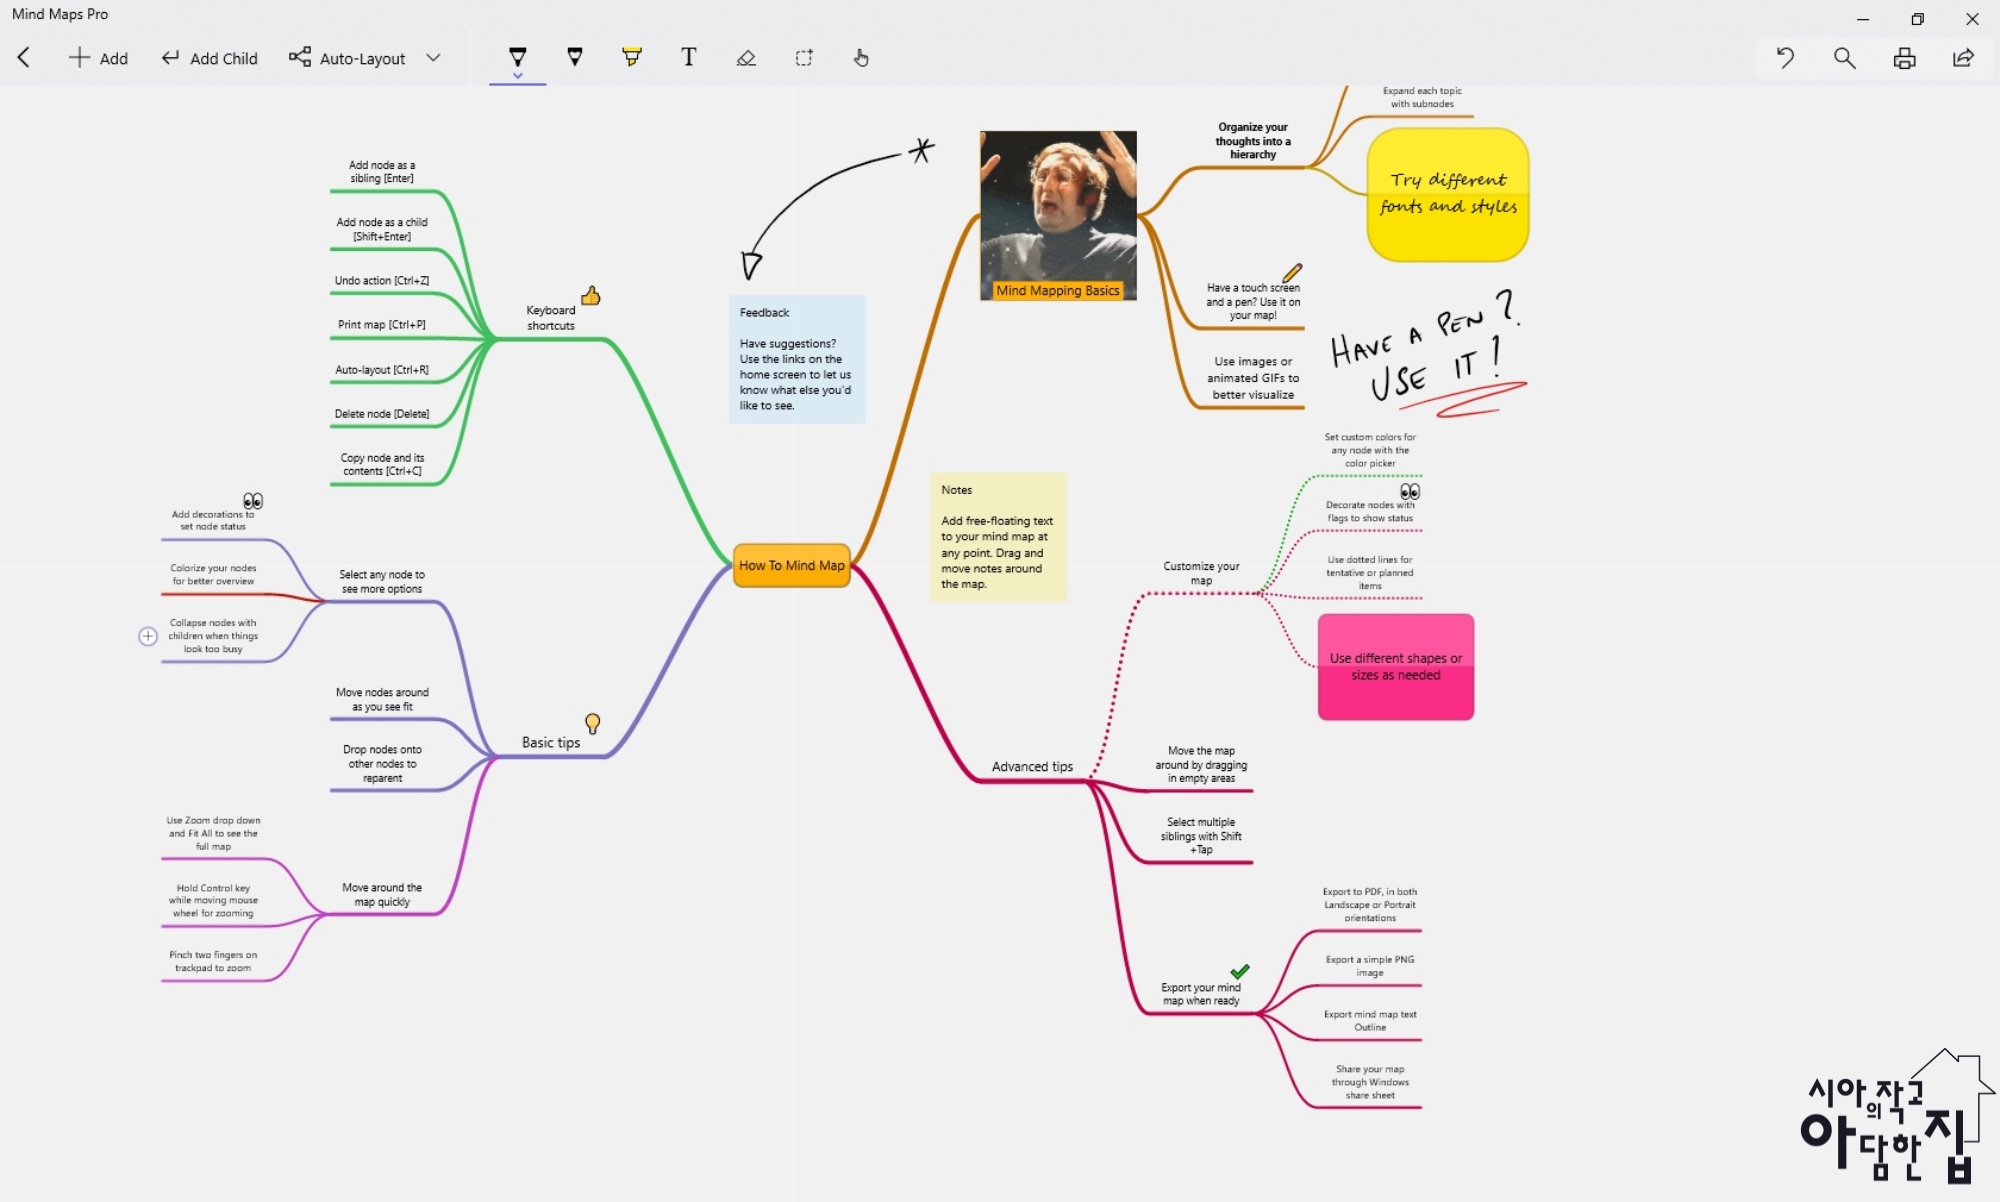Click the Mind Mapping Basics image node
Viewport: 2000px width, 1202px height.
click(1058, 215)
